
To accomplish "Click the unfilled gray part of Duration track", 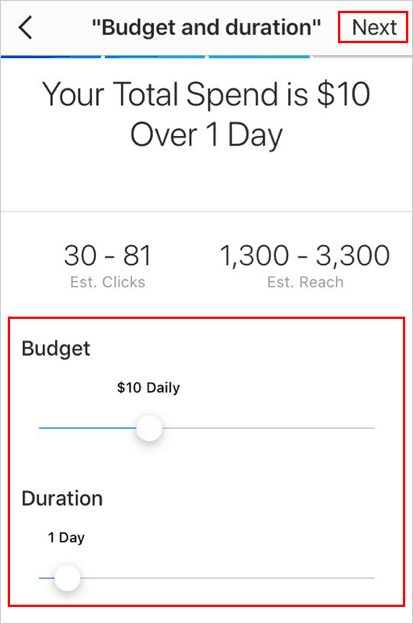I will pyautogui.click(x=227, y=578).
